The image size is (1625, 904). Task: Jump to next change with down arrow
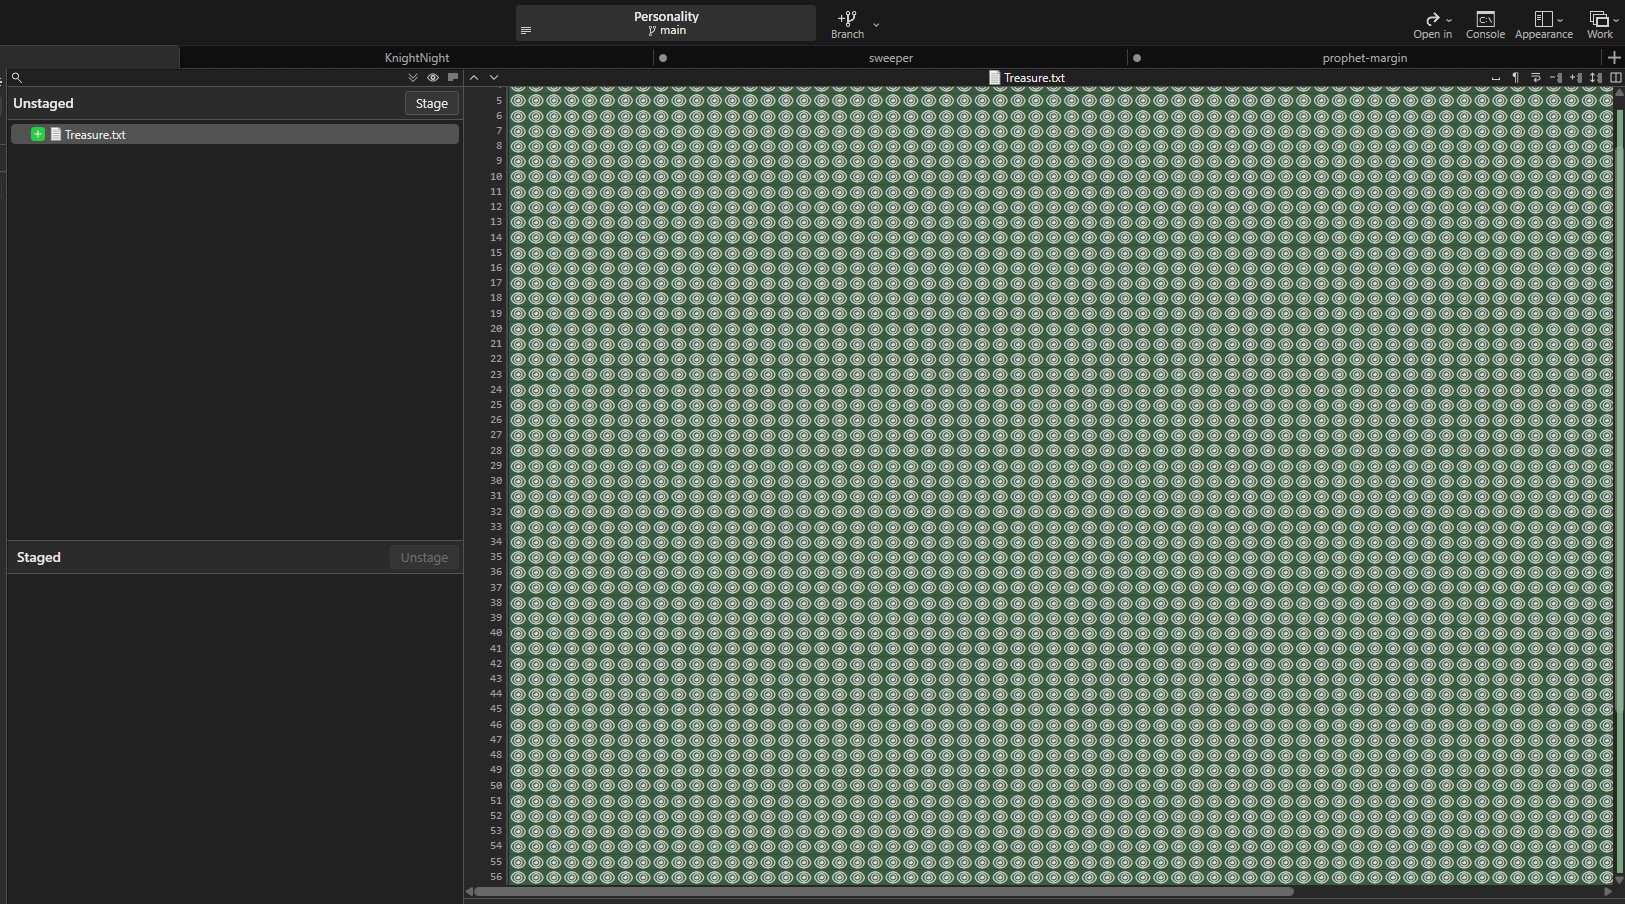pos(494,77)
